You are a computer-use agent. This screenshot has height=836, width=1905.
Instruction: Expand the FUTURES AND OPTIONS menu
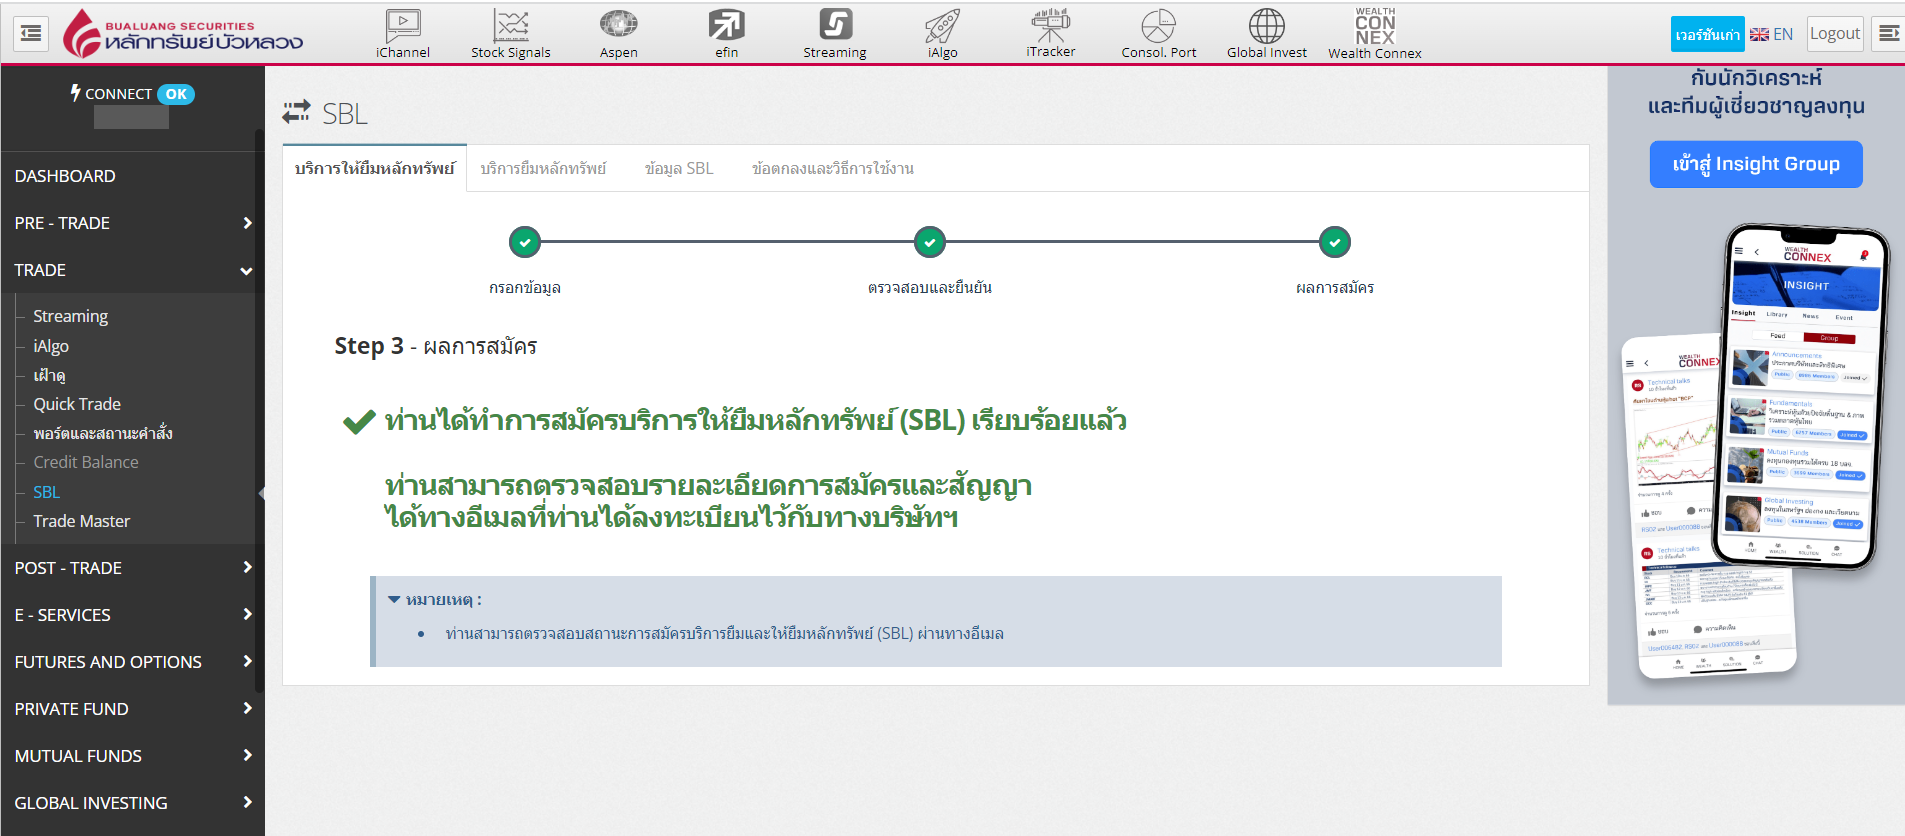[132, 662]
